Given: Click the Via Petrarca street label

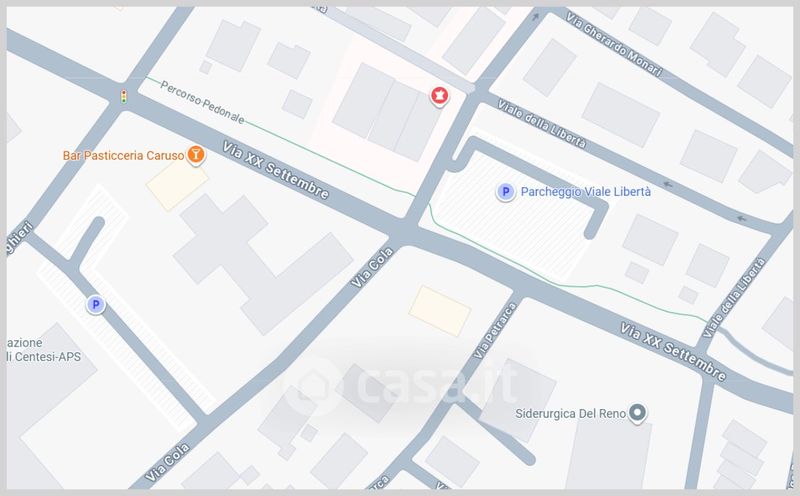Looking at the screenshot, I should 495,331.
